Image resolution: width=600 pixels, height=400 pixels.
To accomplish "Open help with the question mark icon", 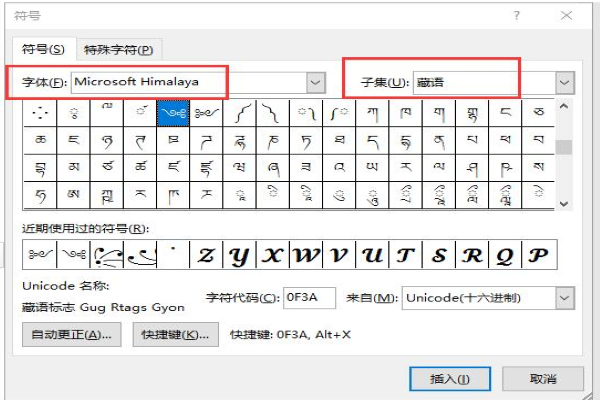I will coord(516,16).
